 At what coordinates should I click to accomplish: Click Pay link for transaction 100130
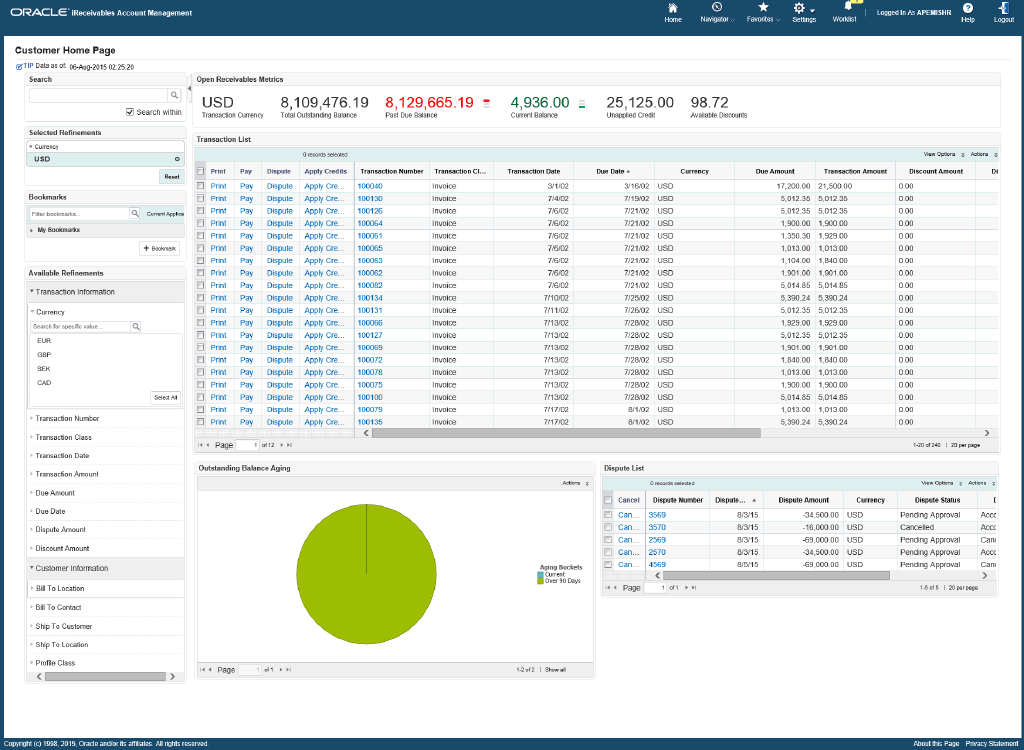point(246,199)
